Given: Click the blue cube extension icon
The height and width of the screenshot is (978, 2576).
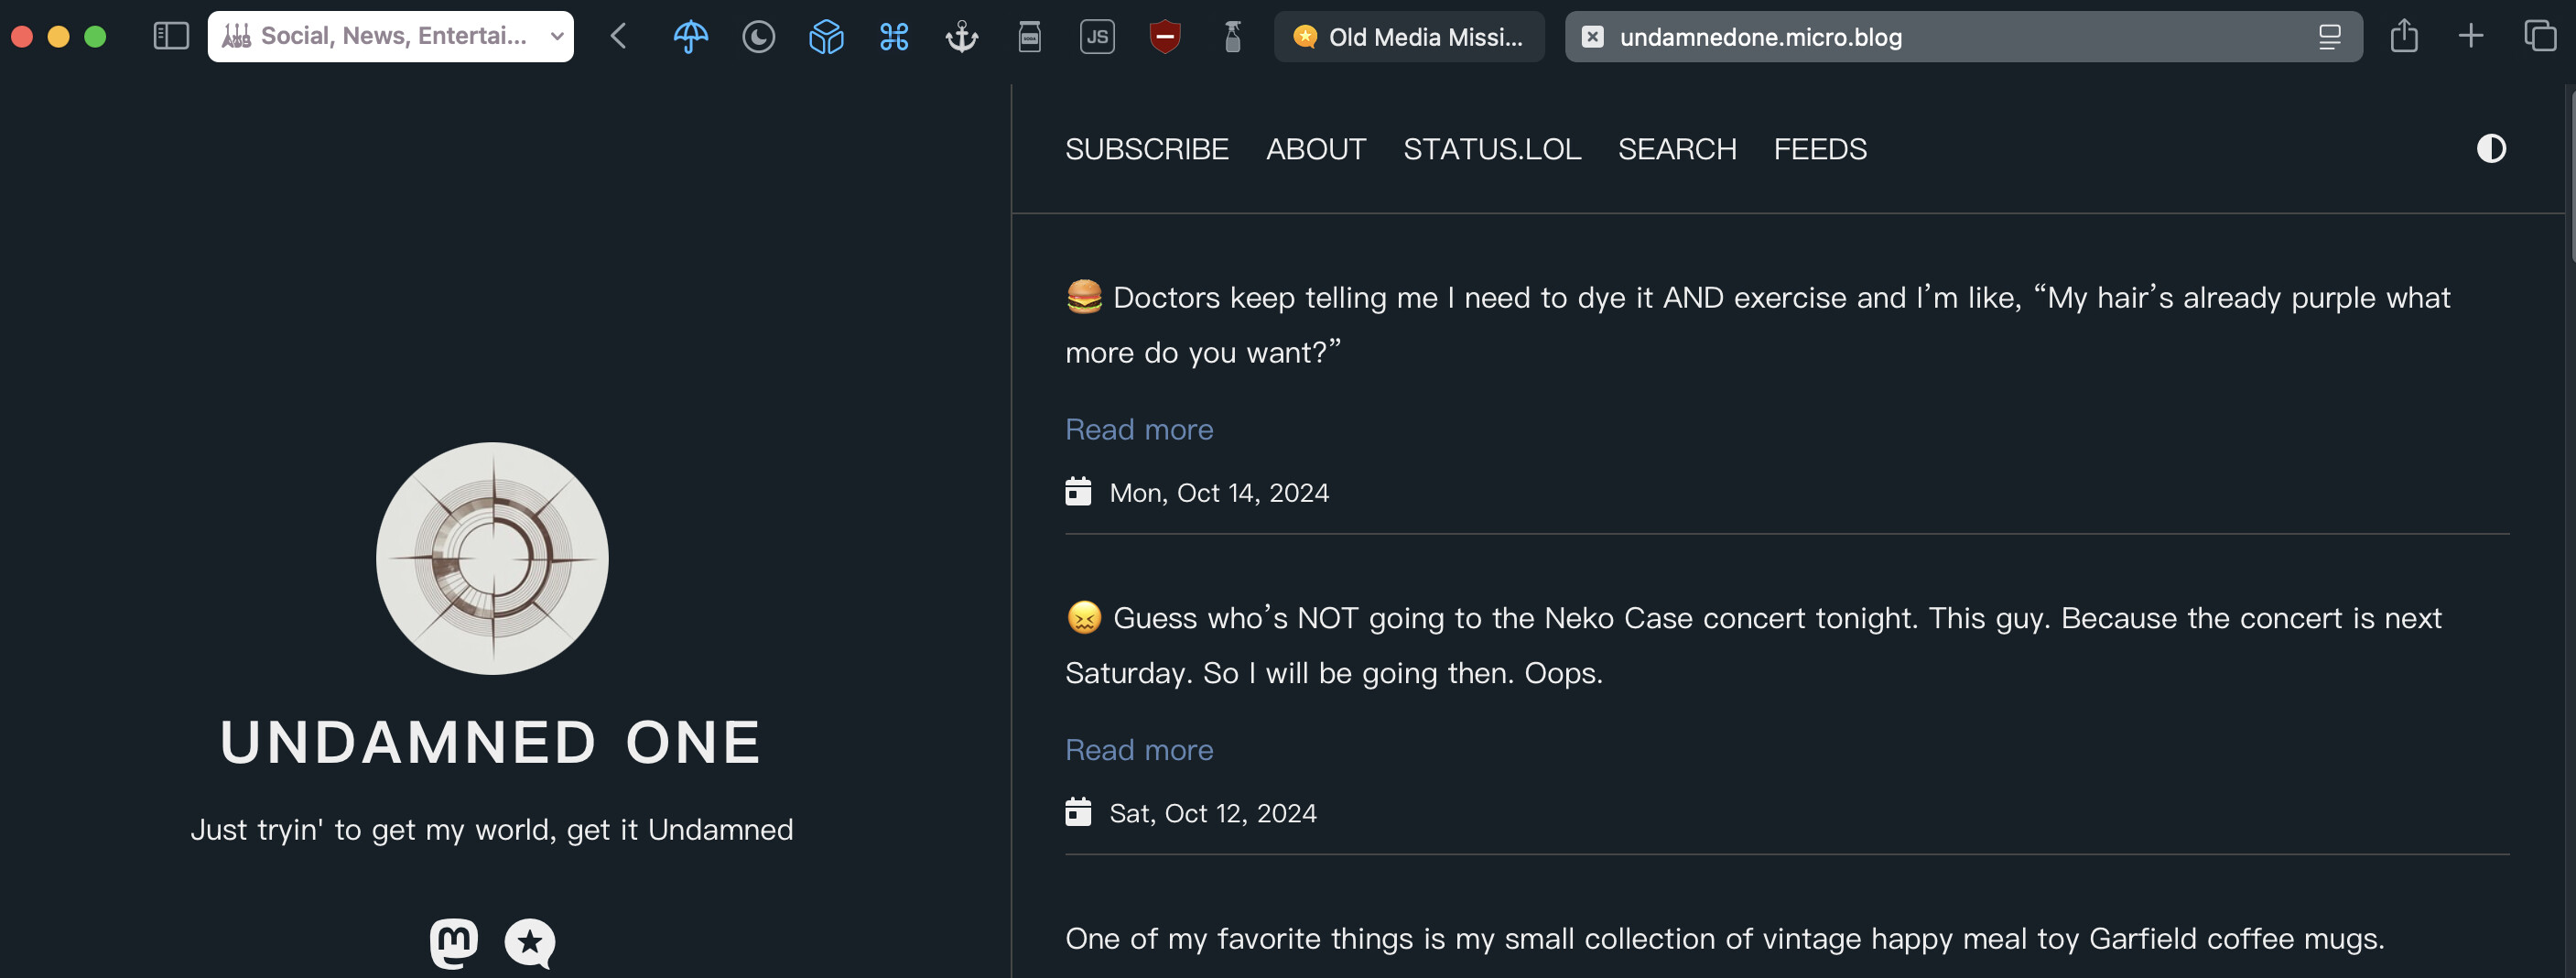Looking at the screenshot, I should tap(826, 37).
